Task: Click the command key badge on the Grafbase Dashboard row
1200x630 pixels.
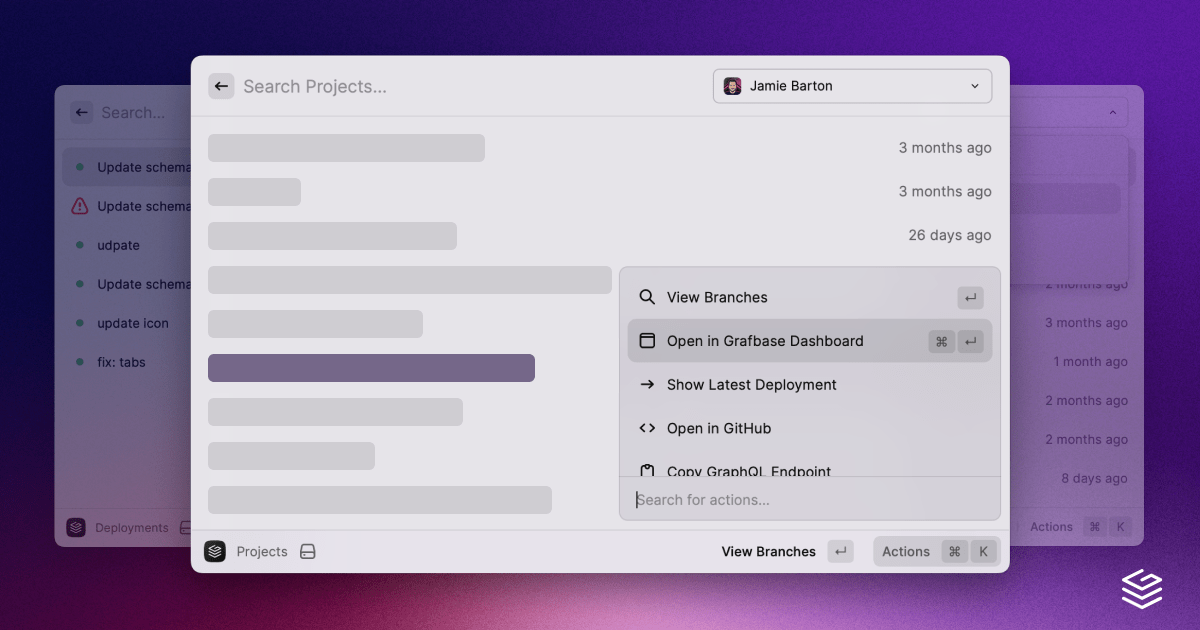Action: pyautogui.click(x=941, y=341)
